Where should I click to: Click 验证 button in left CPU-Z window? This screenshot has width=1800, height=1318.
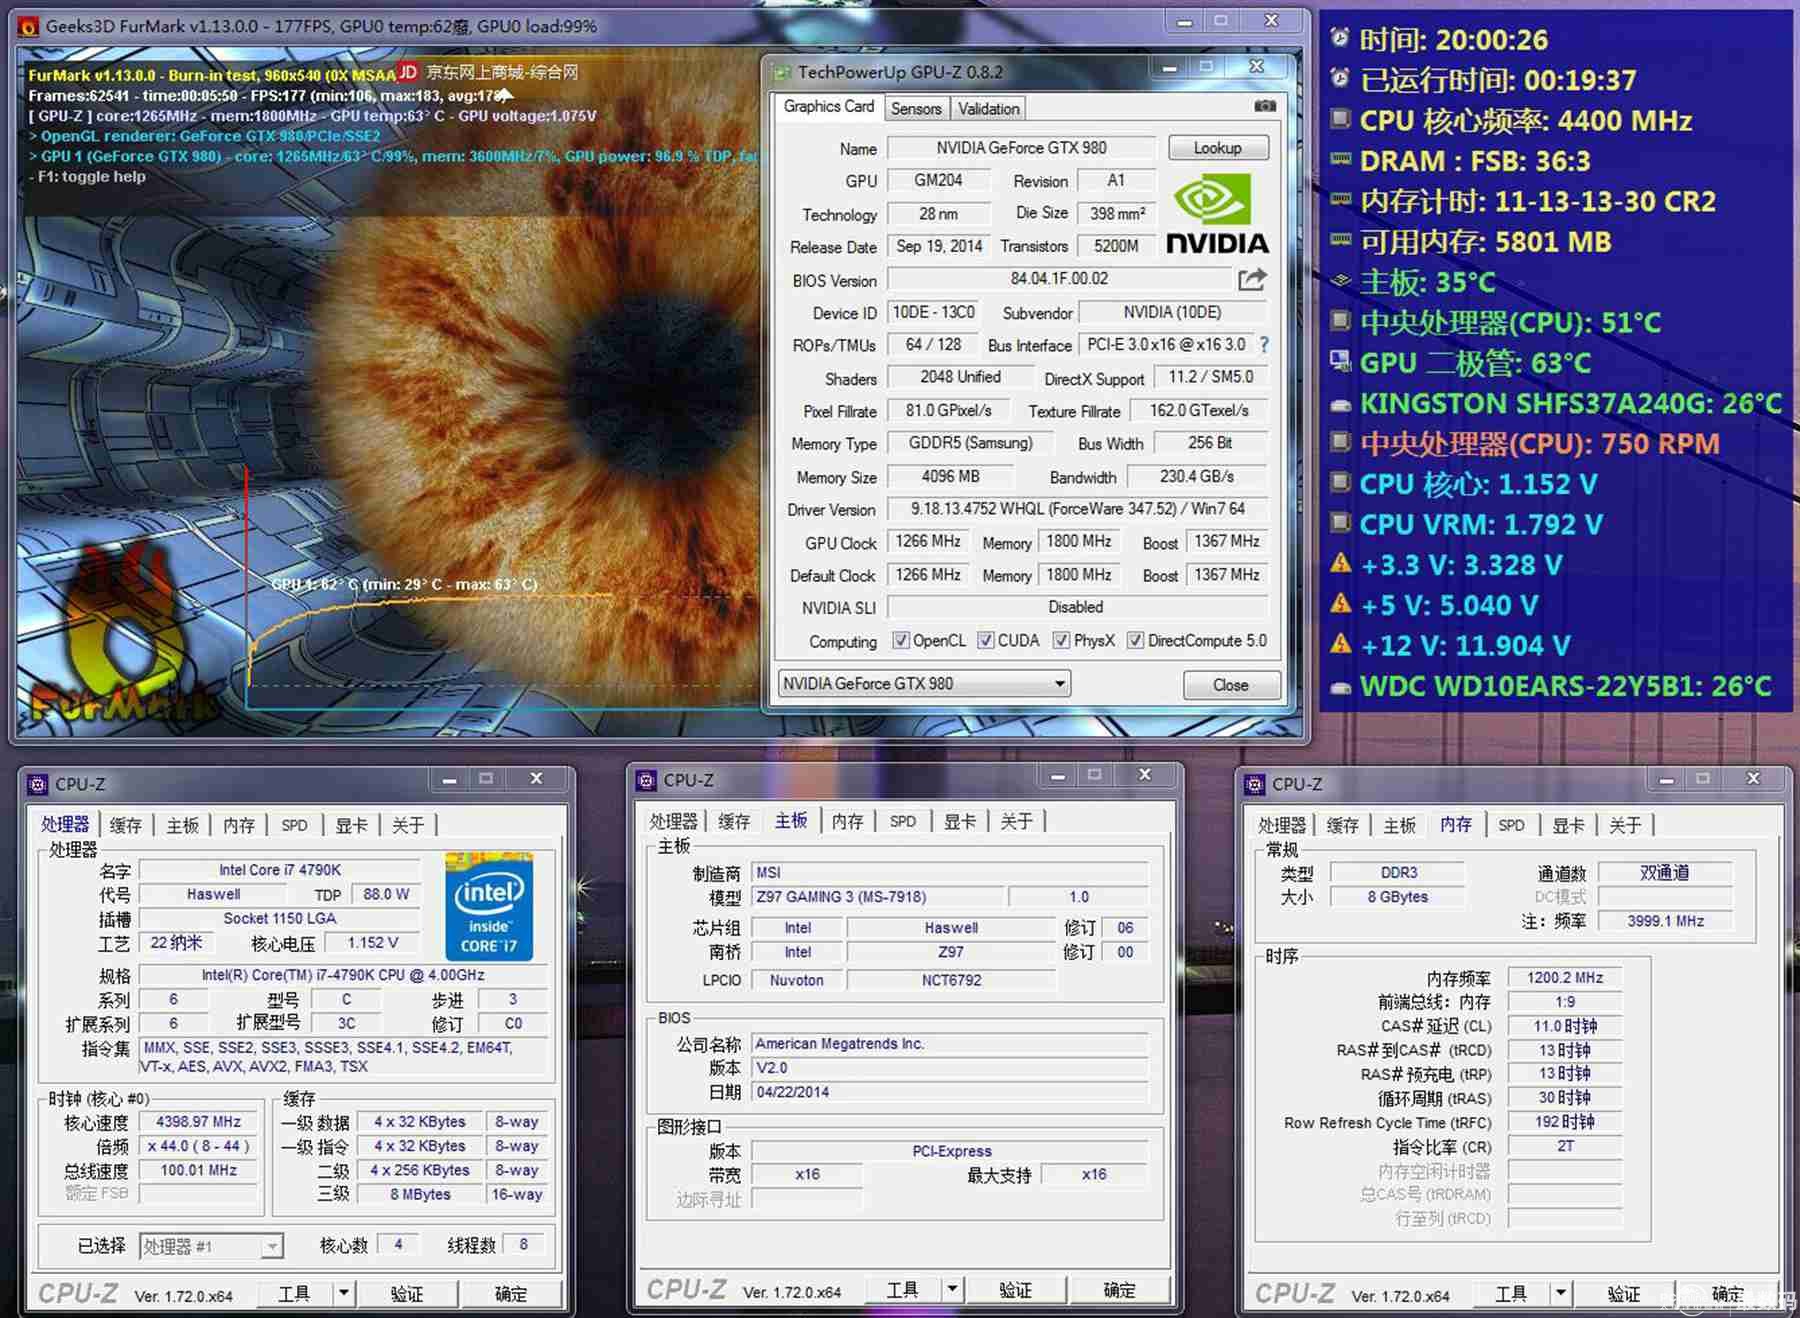(x=407, y=1293)
